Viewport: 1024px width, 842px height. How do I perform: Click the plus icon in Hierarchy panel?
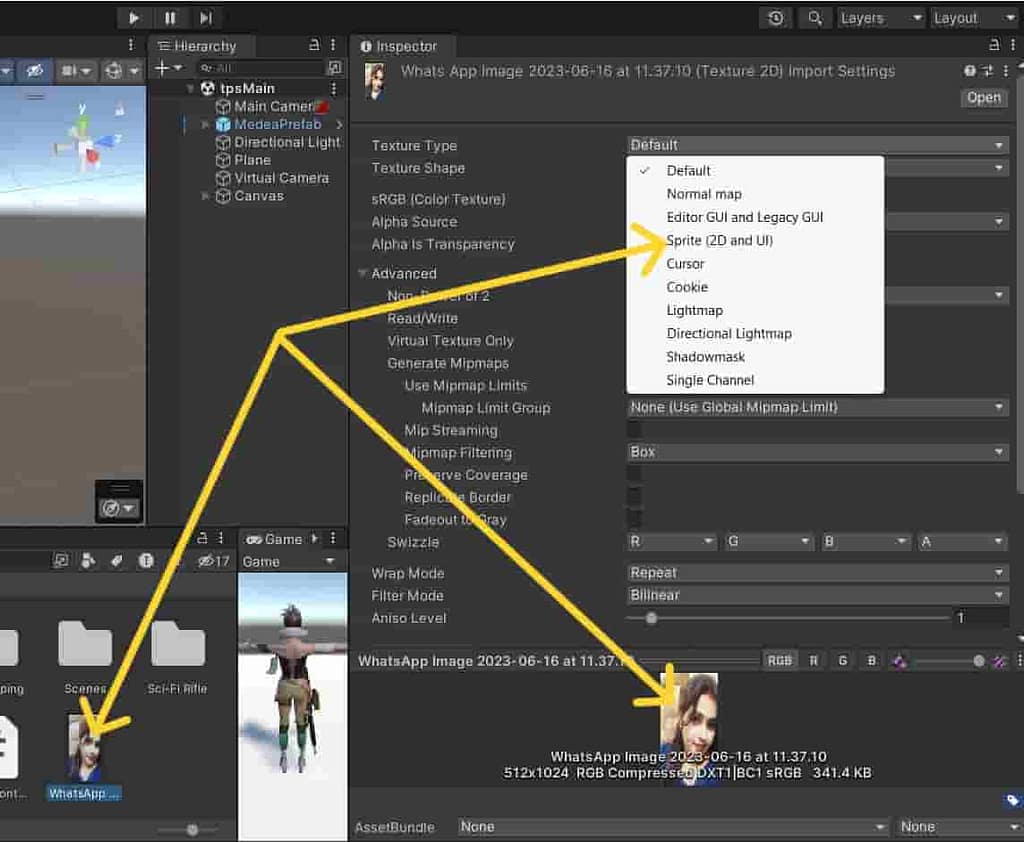[162, 68]
